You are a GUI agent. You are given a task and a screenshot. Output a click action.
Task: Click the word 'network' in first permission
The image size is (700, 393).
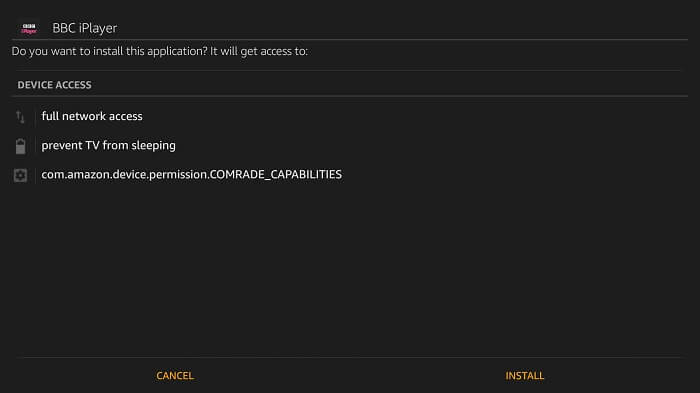pos(84,116)
